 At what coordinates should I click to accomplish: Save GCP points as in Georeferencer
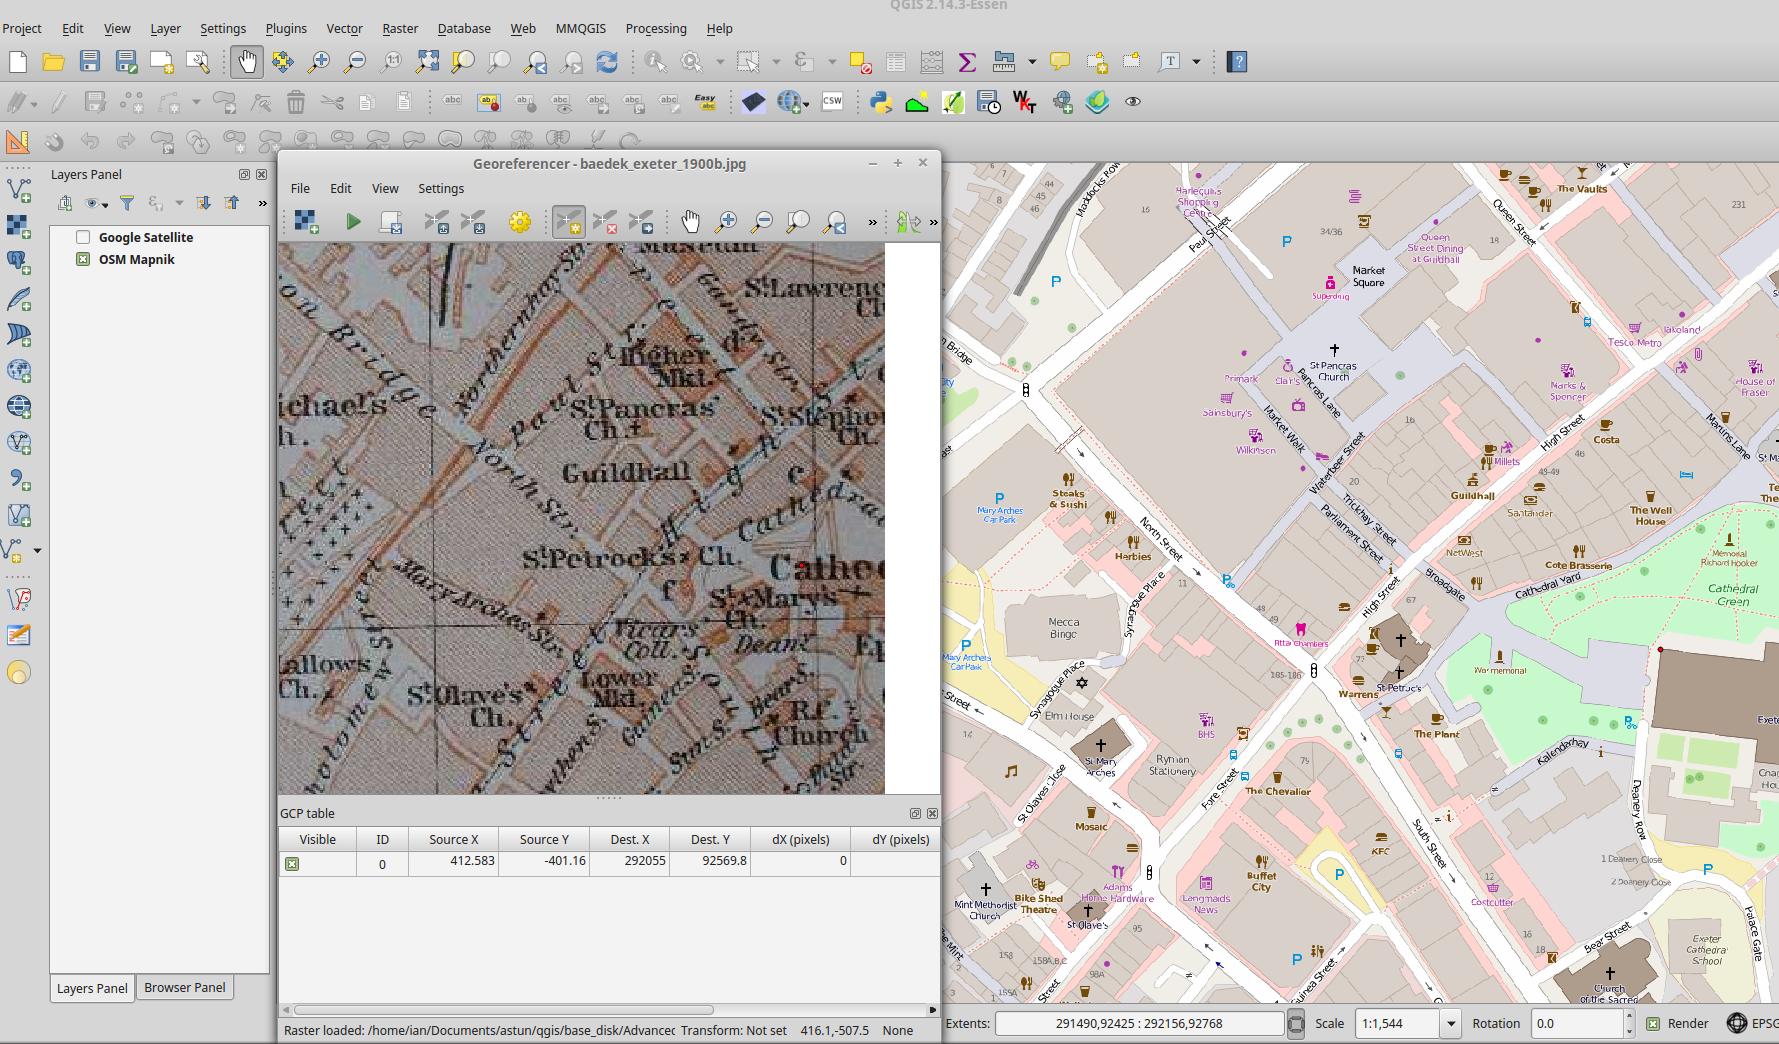click(474, 222)
